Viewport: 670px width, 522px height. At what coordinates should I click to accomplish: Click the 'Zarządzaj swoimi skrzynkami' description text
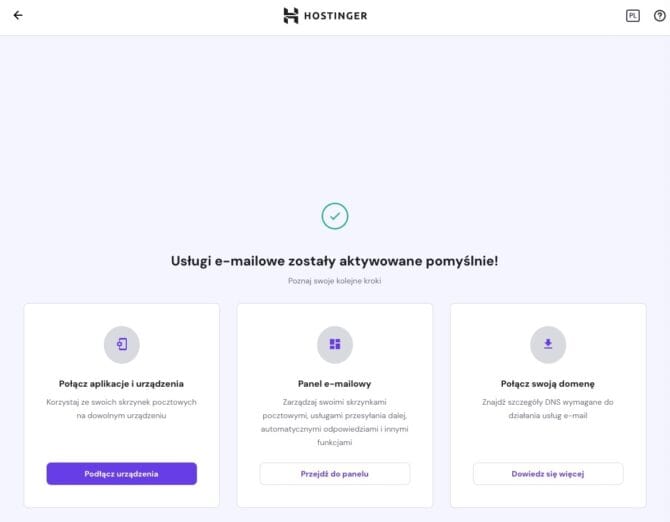click(x=335, y=421)
